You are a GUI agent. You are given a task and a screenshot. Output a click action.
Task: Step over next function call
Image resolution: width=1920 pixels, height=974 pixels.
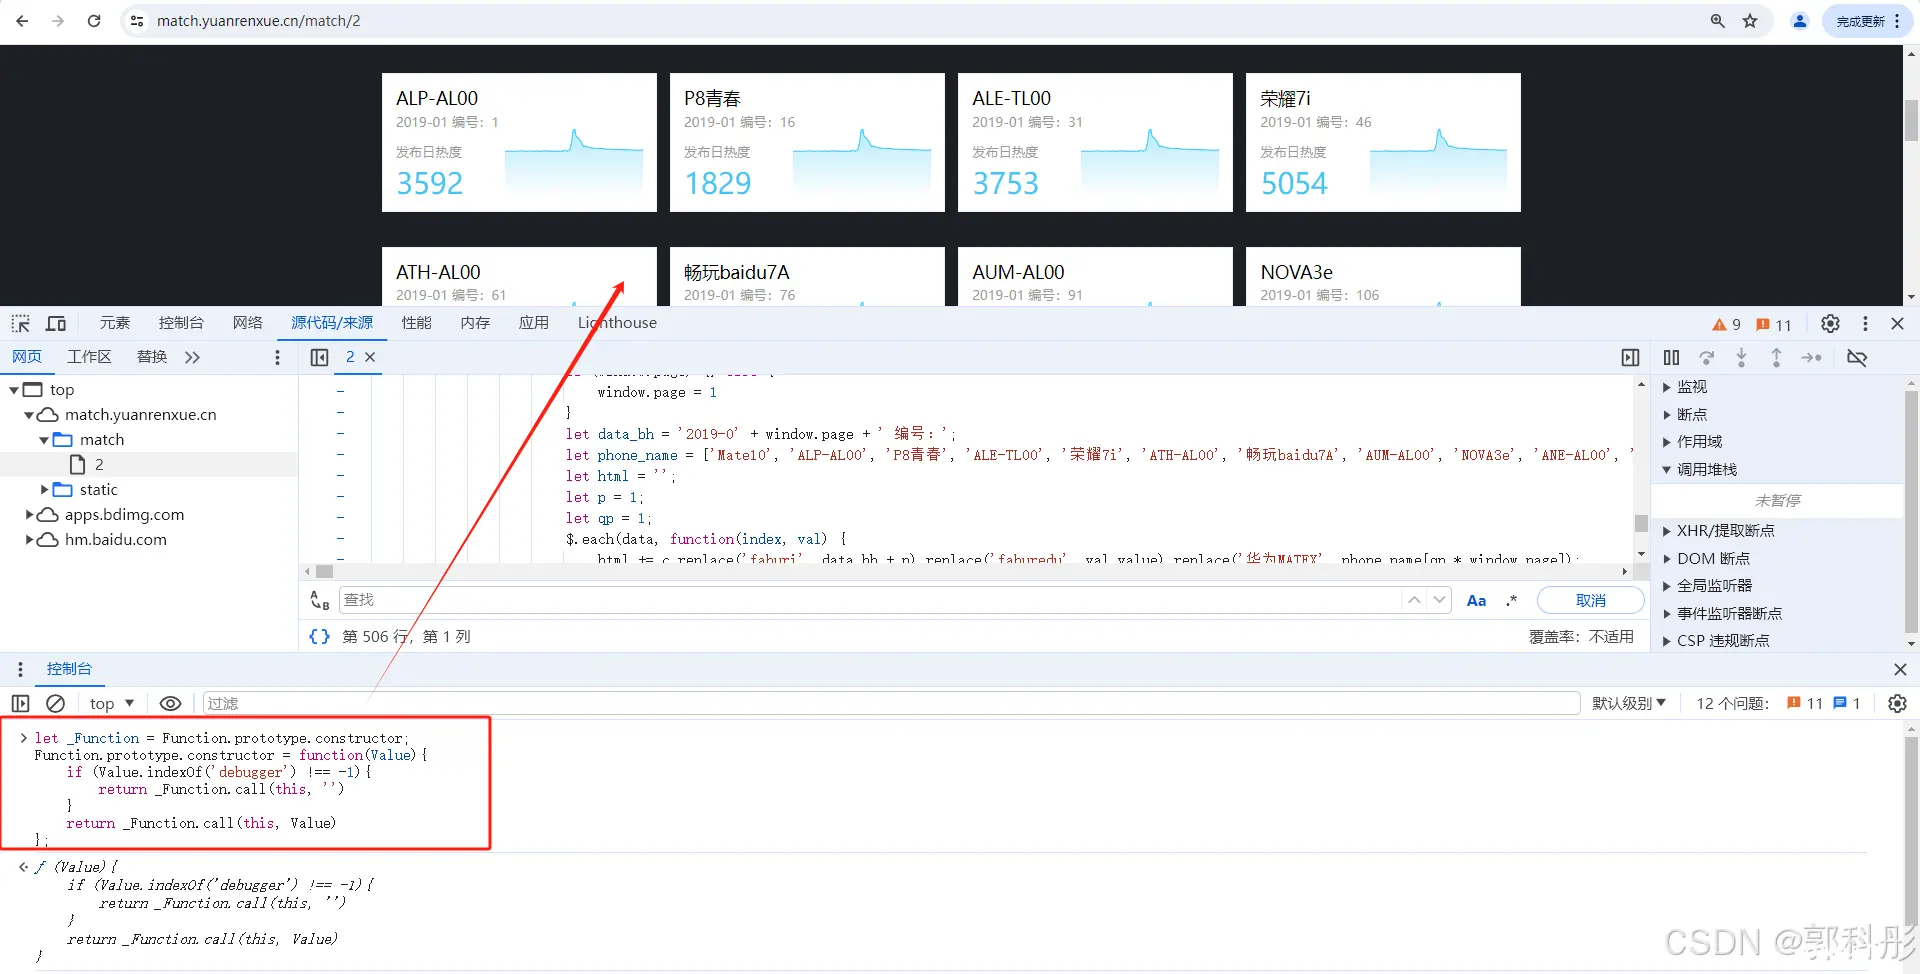[x=1707, y=357]
